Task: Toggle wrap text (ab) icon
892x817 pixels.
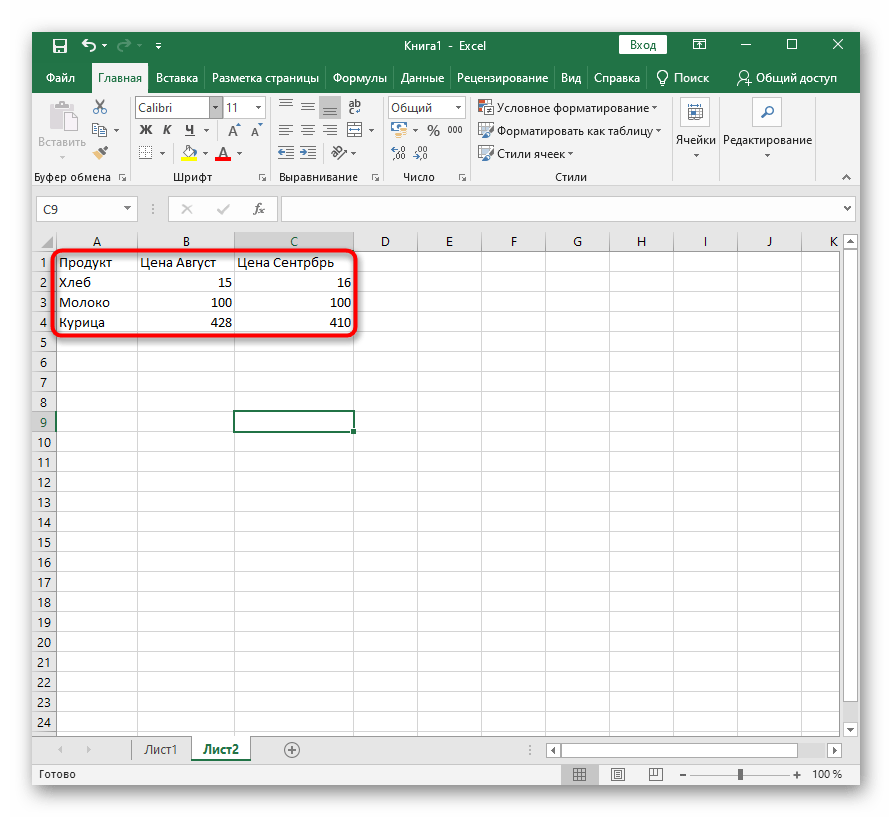Action: coord(354,106)
